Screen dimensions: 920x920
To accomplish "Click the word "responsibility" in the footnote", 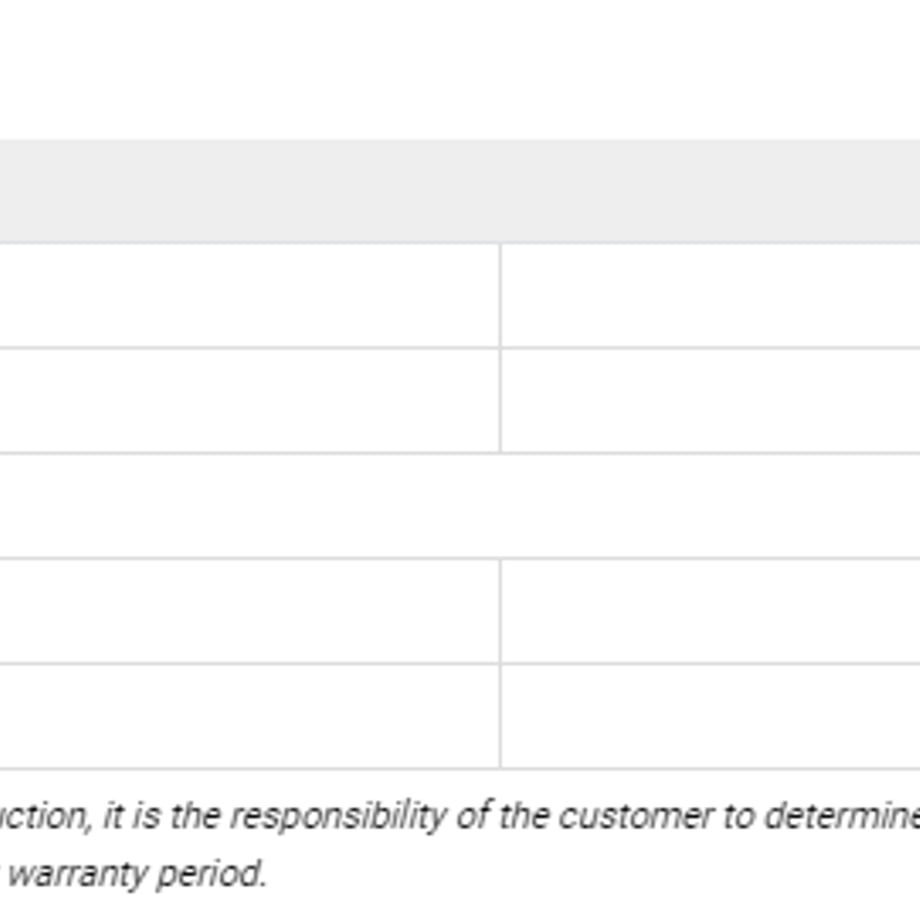I will pos(337,817).
